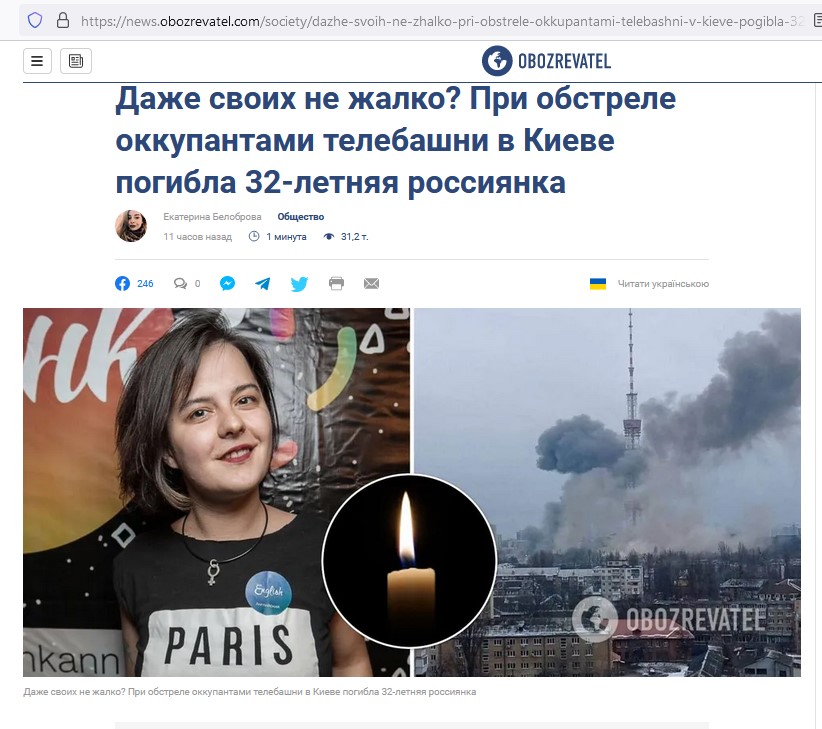822x729 pixels.
Task: Open the news feed icon button
Action: (x=76, y=61)
